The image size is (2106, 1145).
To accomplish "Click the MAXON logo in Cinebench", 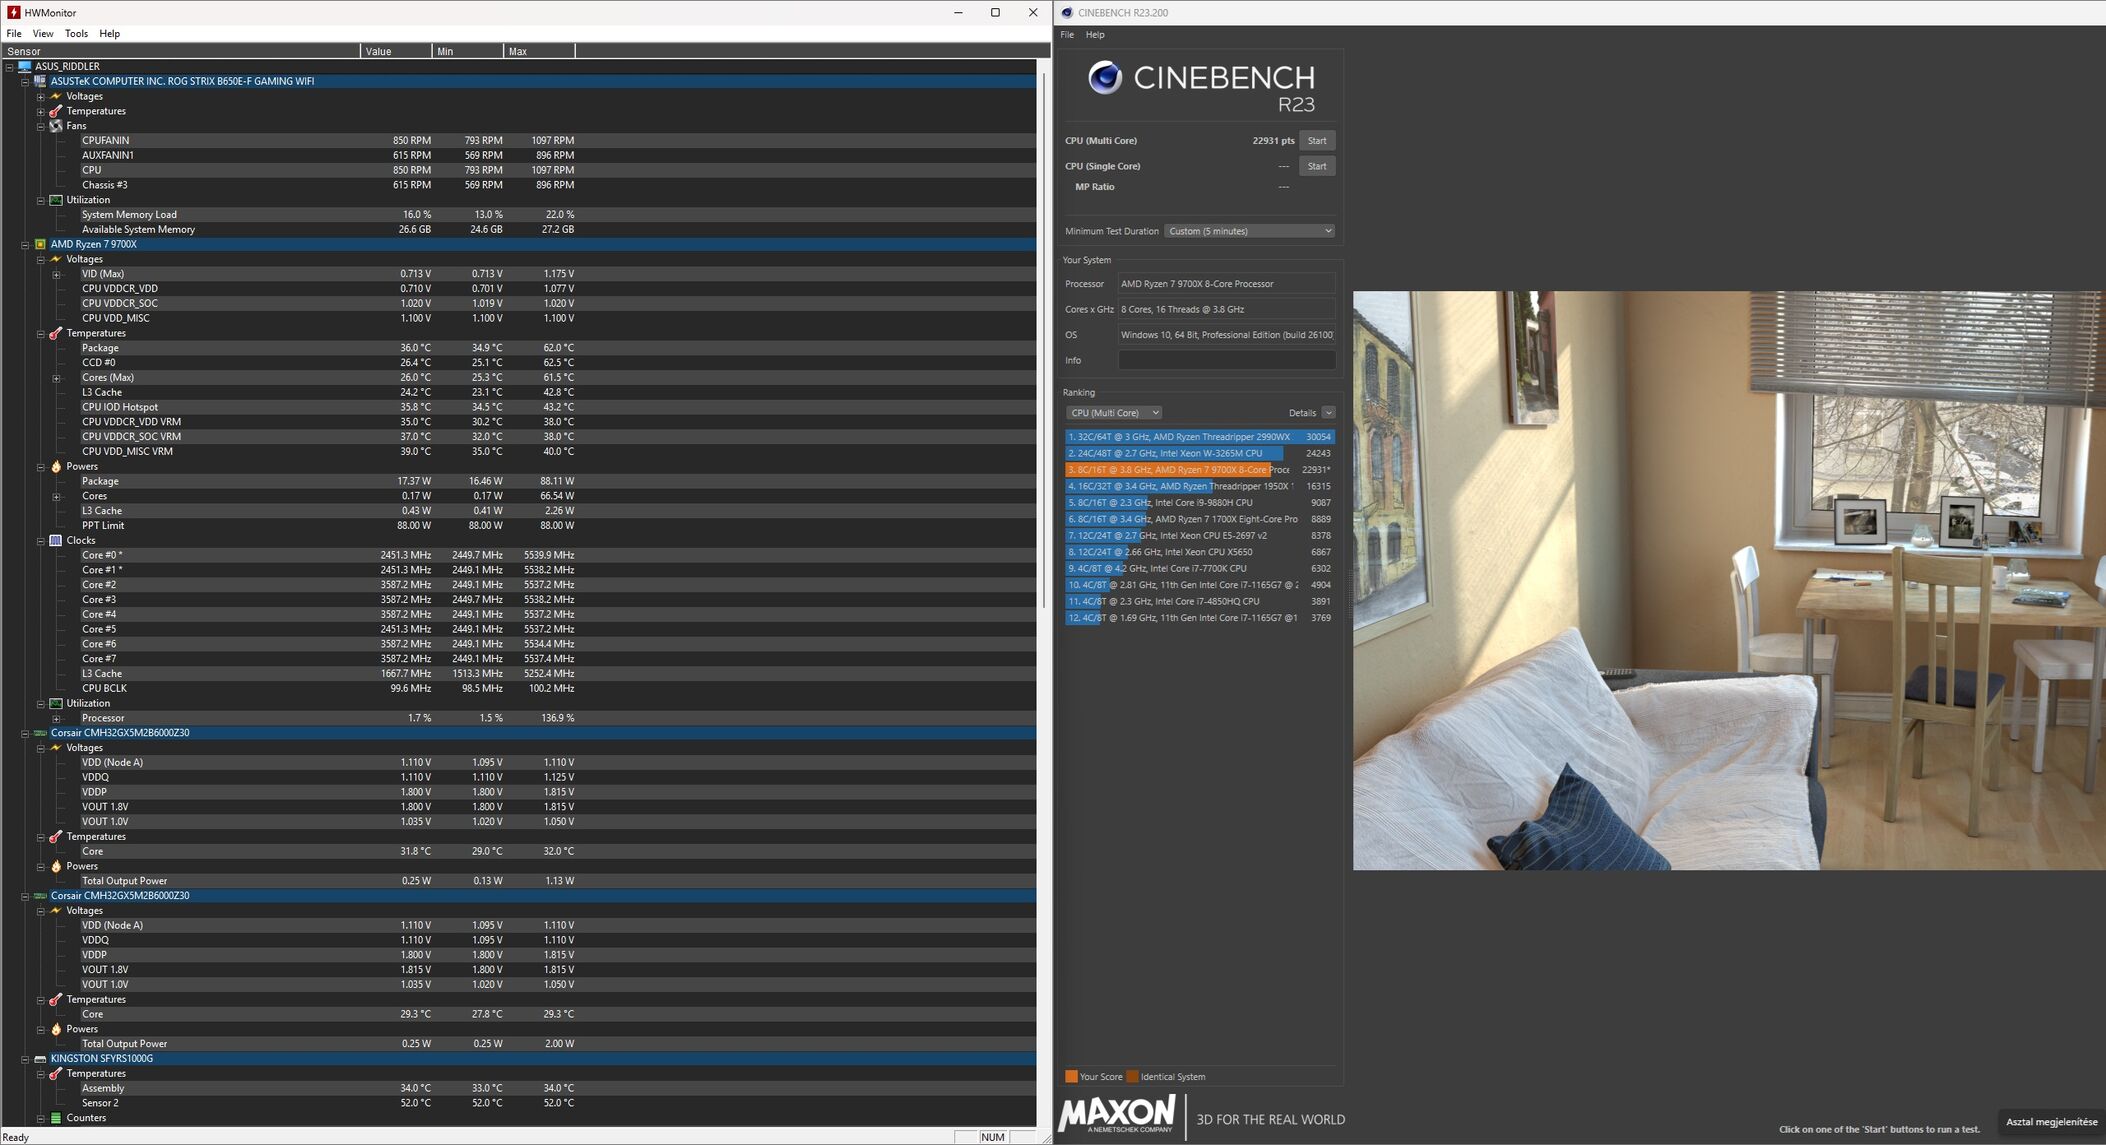I will click(1117, 1114).
